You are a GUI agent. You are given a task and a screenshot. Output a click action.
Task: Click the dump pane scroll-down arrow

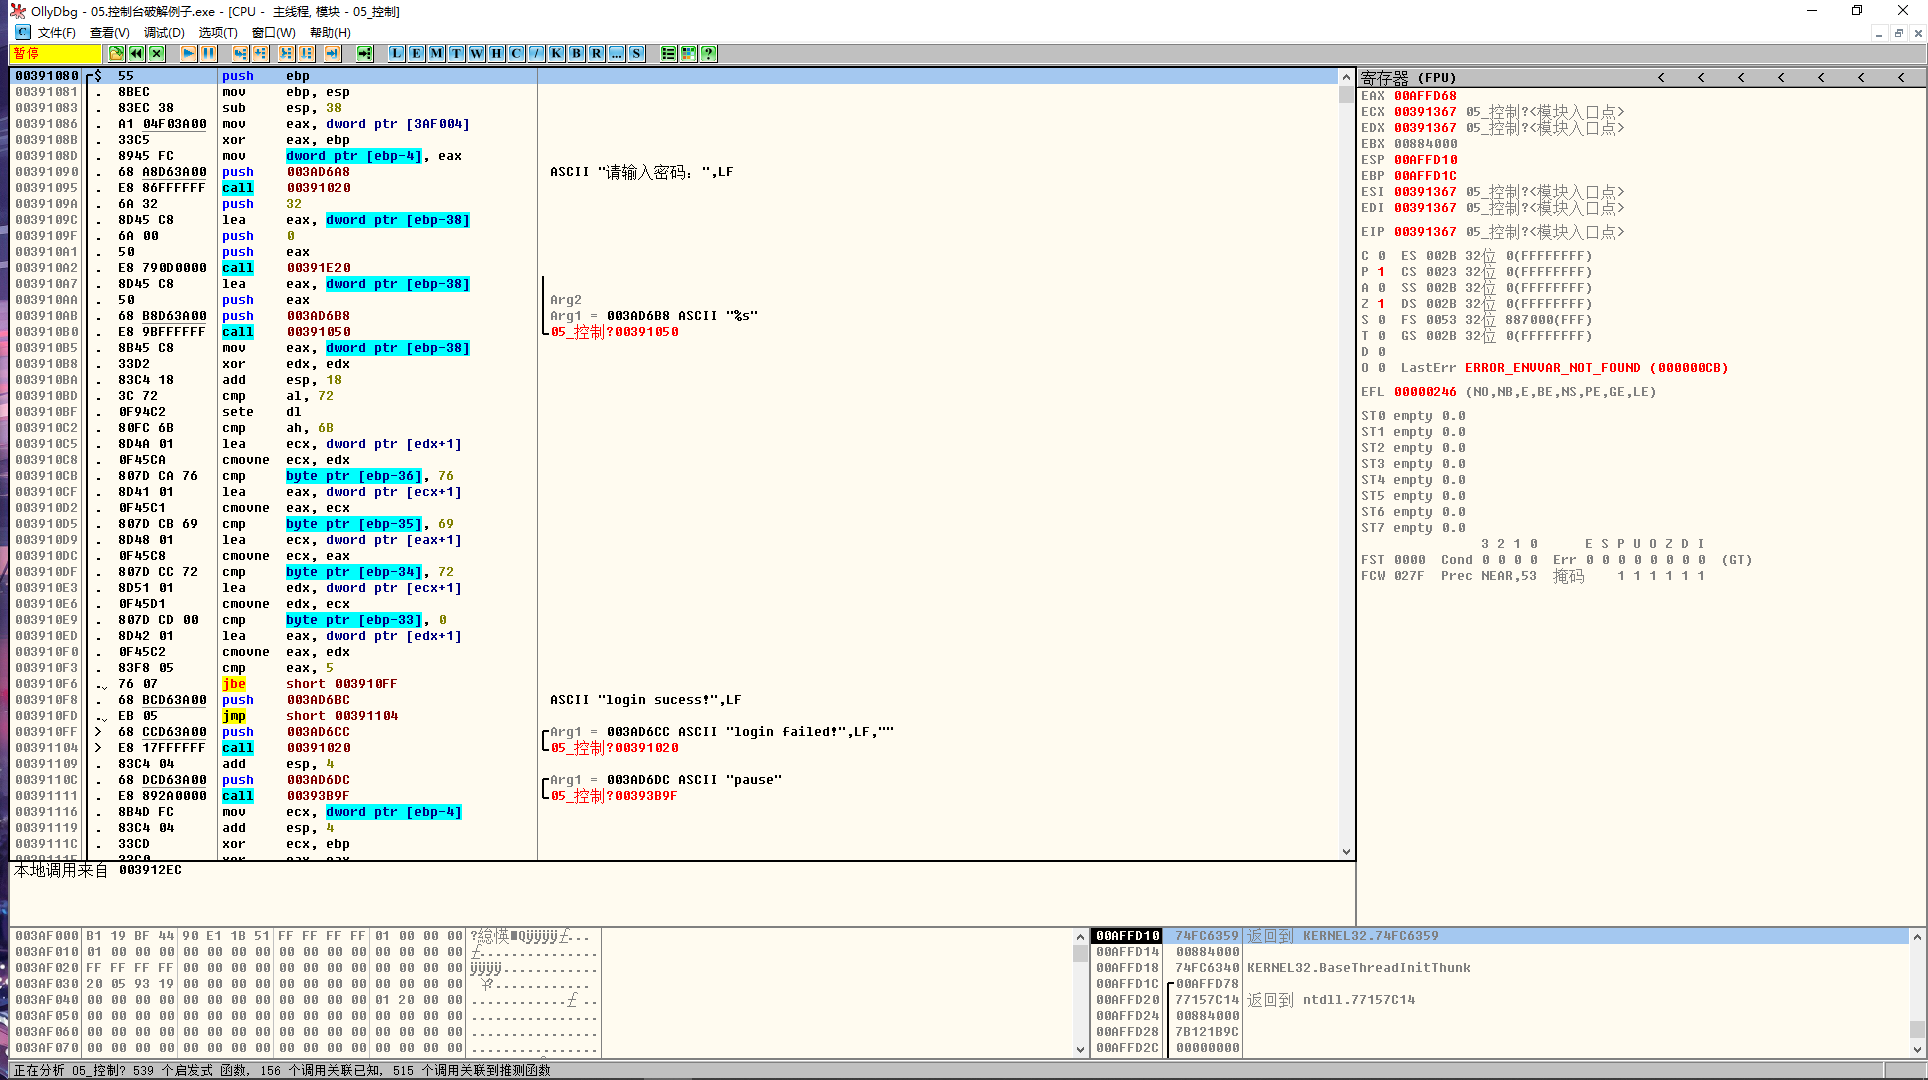coord(1080,1049)
